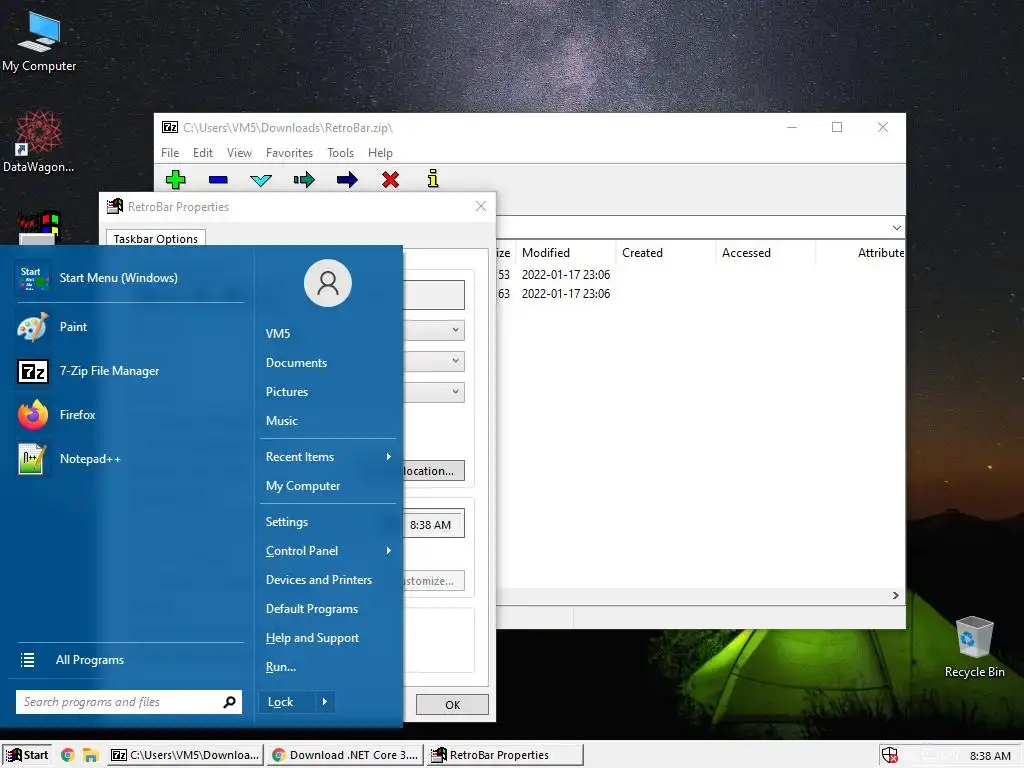This screenshot has height=768, width=1024.
Task: Select the Taskbar Options tab
Action: pyautogui.click(x=155, y=239)
